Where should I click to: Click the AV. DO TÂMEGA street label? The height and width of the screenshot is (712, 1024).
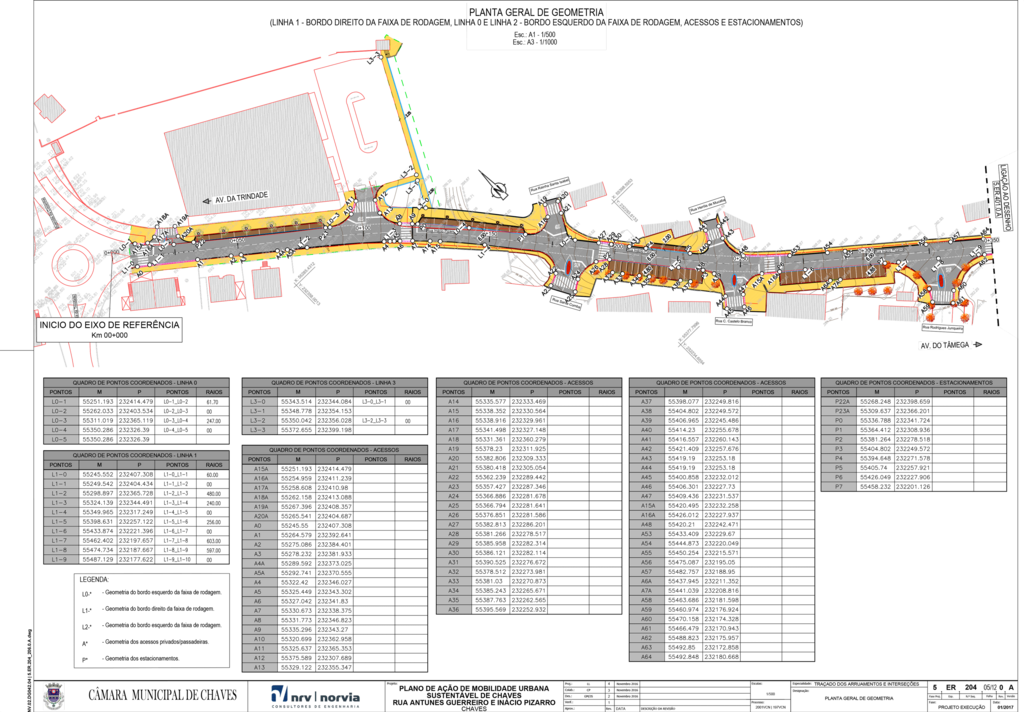click(x=946, y=345)
